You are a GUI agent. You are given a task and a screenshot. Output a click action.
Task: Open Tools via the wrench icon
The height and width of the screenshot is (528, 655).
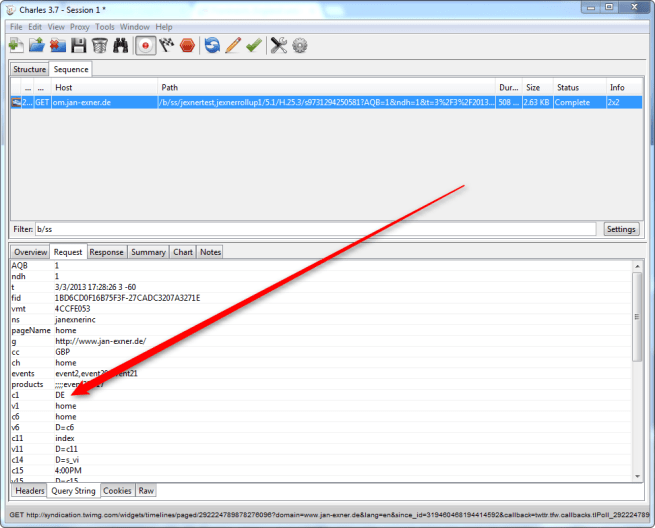point(279,45)
